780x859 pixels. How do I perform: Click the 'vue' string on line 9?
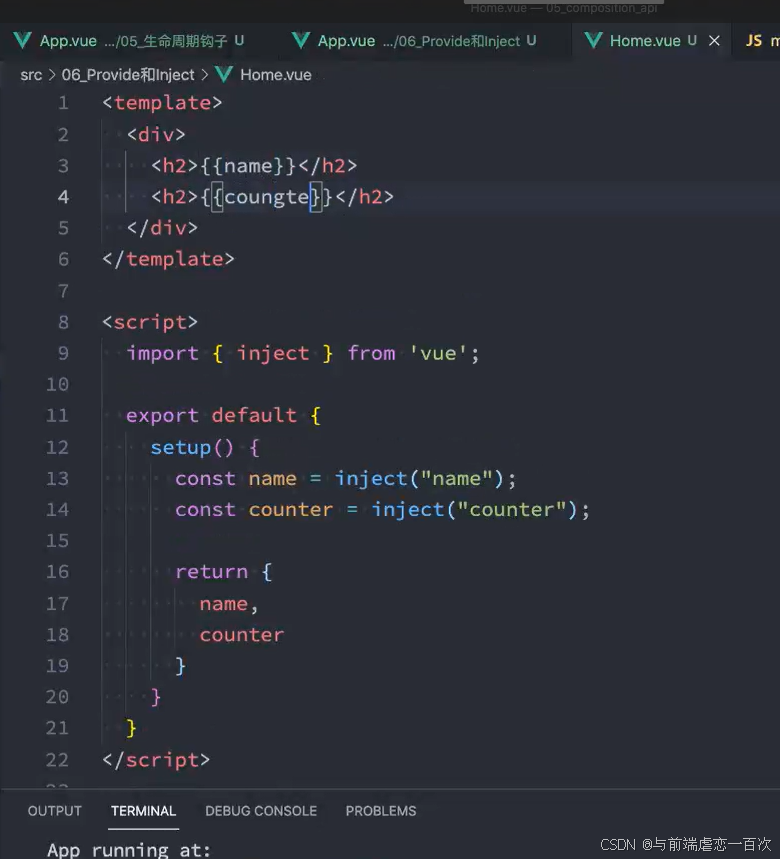438,353
